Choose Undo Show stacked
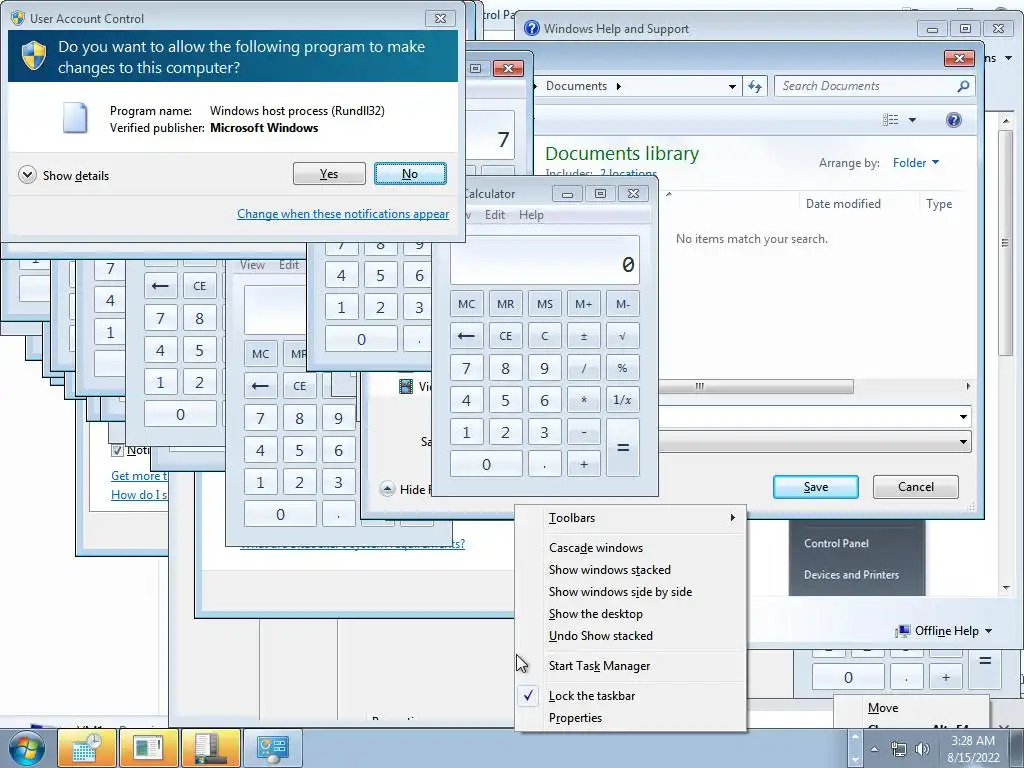 [x=631, y=636]
